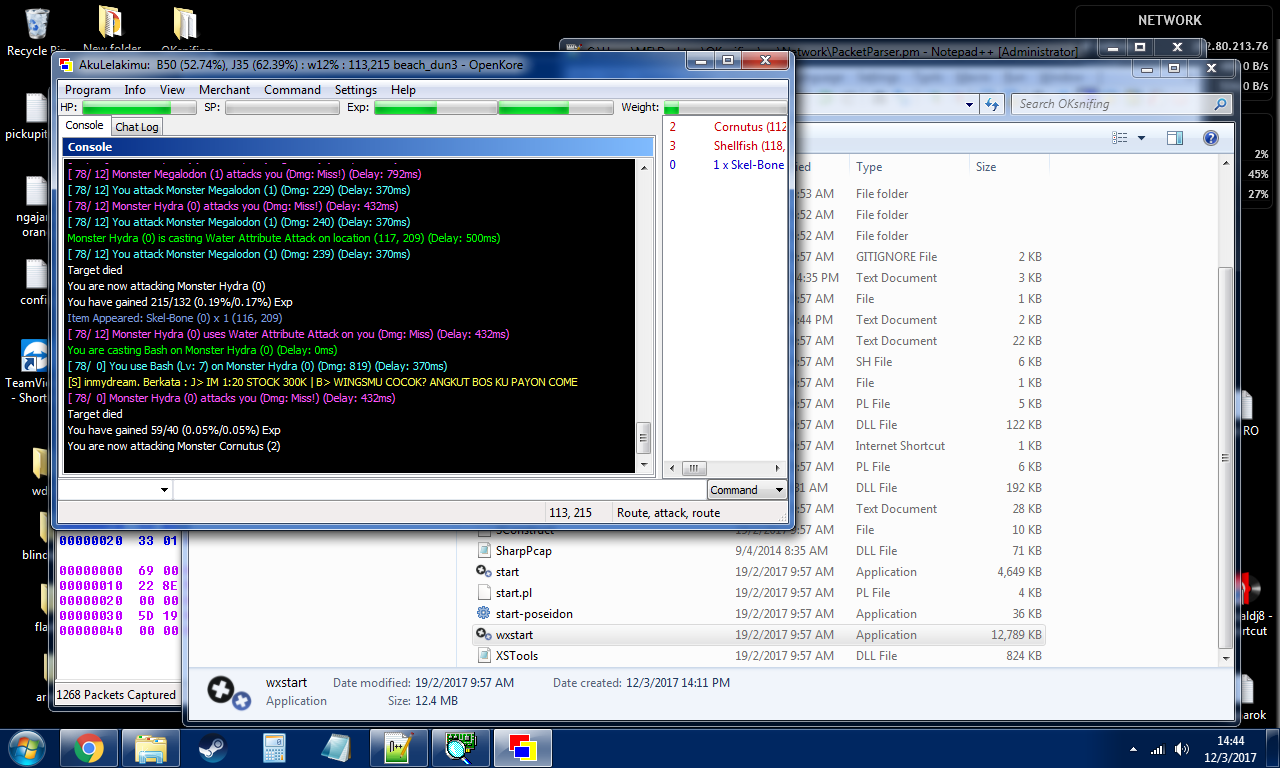The image size is (1280, 768).
Task: Open the New folder desktop icon
Action: tap(111, 29)
